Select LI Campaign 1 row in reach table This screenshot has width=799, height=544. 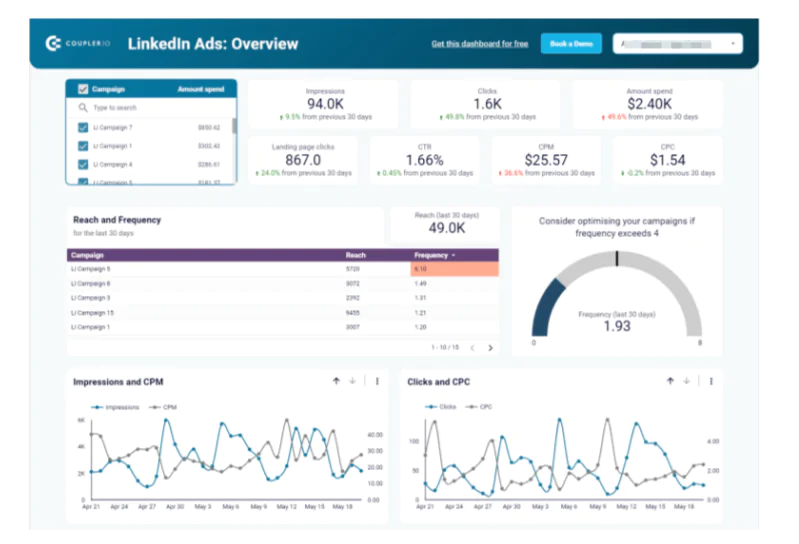[283, 327]
